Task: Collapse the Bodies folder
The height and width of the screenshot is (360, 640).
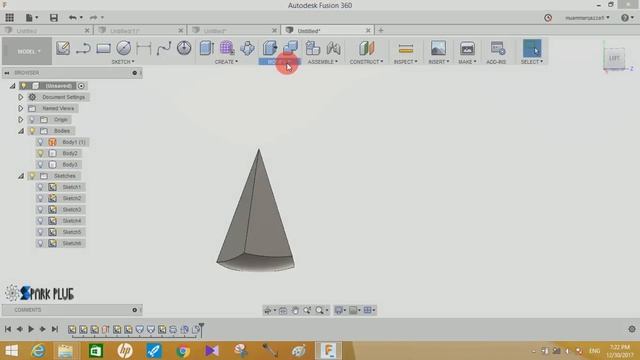Action: click(21, 131)
